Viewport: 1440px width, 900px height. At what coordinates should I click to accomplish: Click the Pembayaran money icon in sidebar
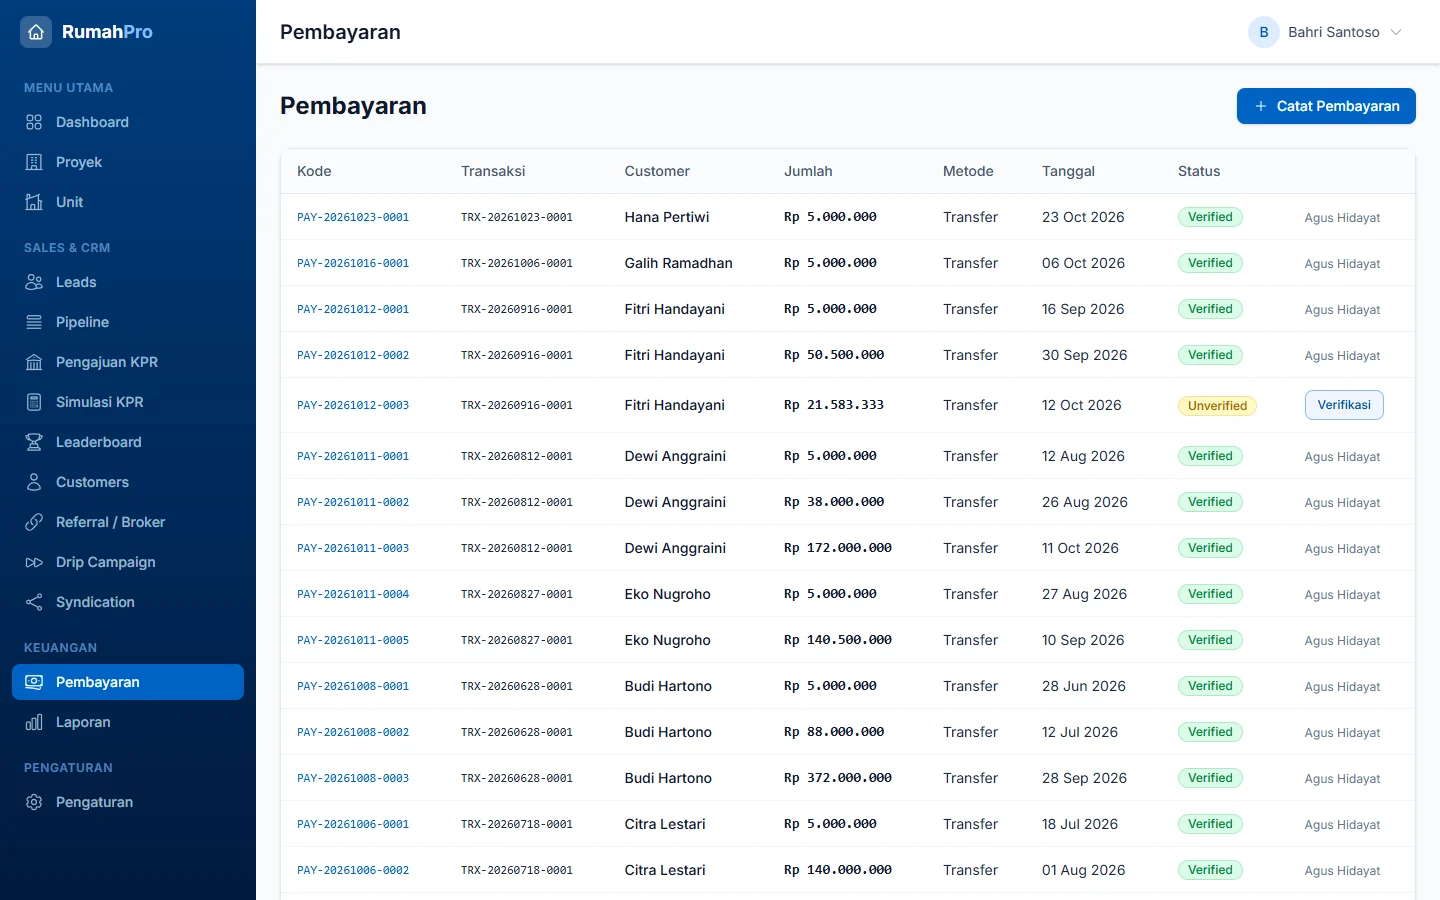click(34, 682)
